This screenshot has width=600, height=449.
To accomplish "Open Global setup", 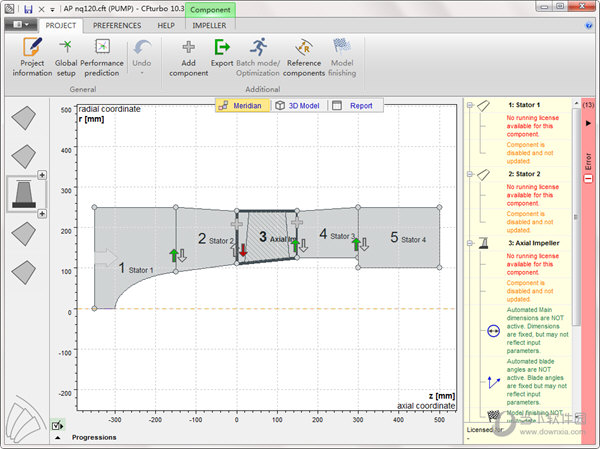I will tap(66, 57).
